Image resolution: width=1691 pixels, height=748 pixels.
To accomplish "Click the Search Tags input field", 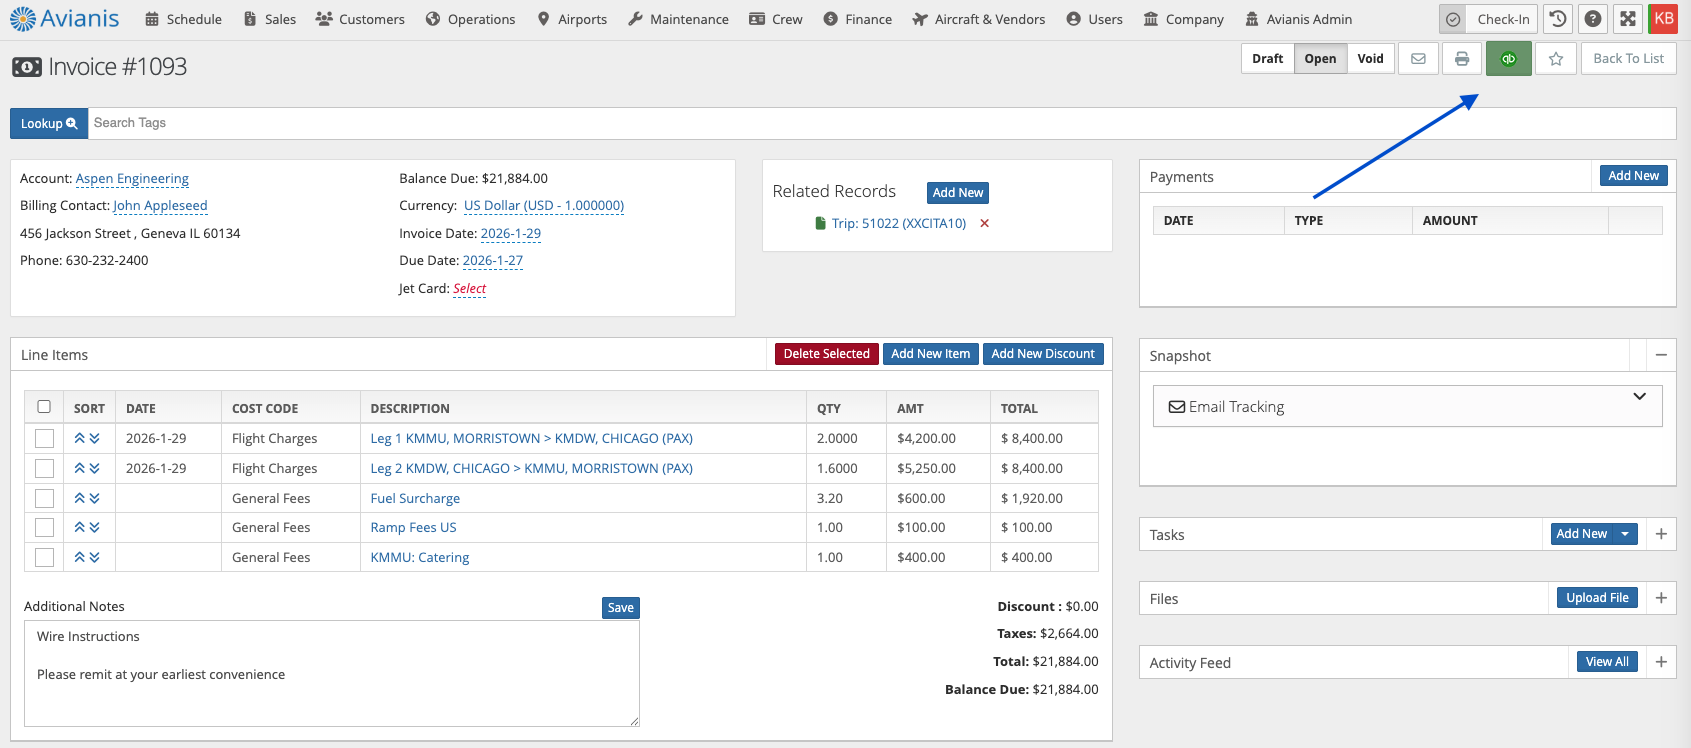I will pyautogui.click(x=880, y=123).
